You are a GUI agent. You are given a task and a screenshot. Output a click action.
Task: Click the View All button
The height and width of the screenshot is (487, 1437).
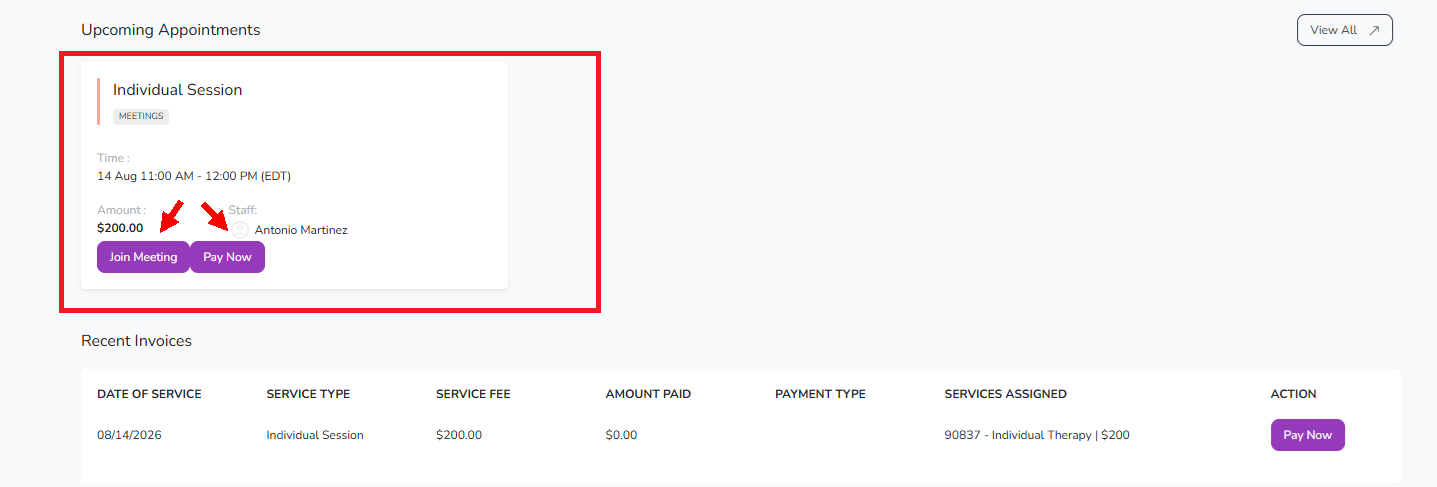[x=1344, y=30]
